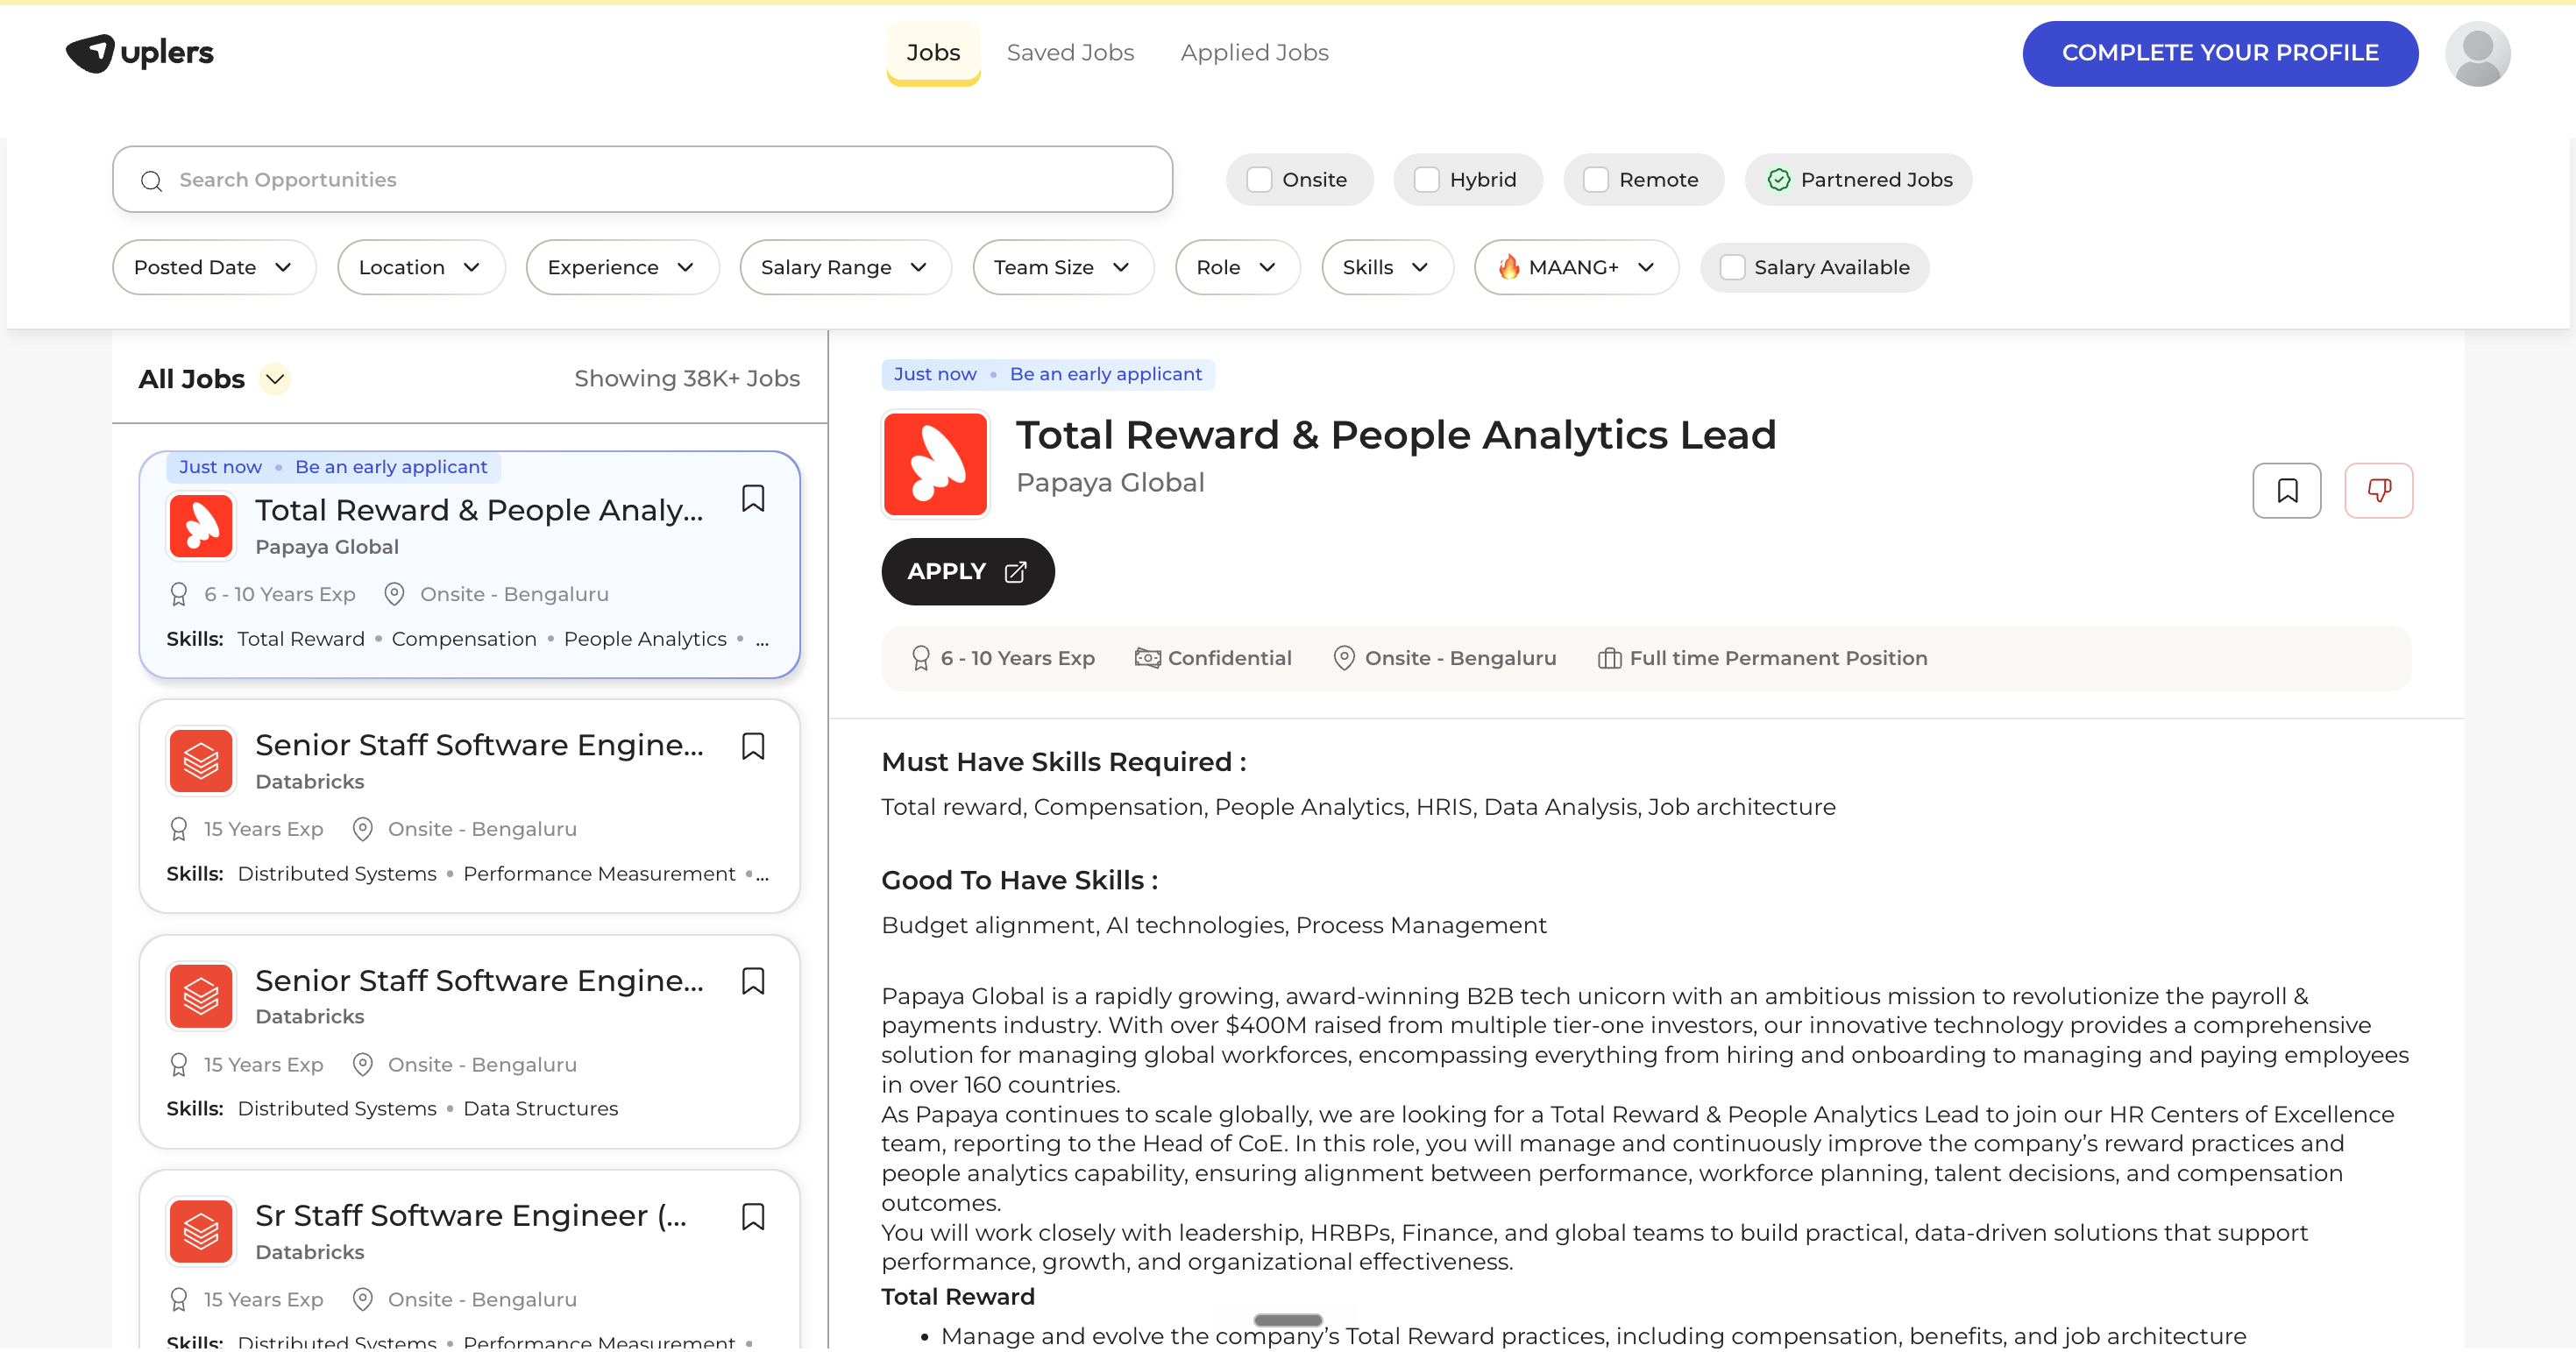Click the Full time Permanent Position label
Viewport: 2576px width, 1352px height.
tap(1778, 658)
